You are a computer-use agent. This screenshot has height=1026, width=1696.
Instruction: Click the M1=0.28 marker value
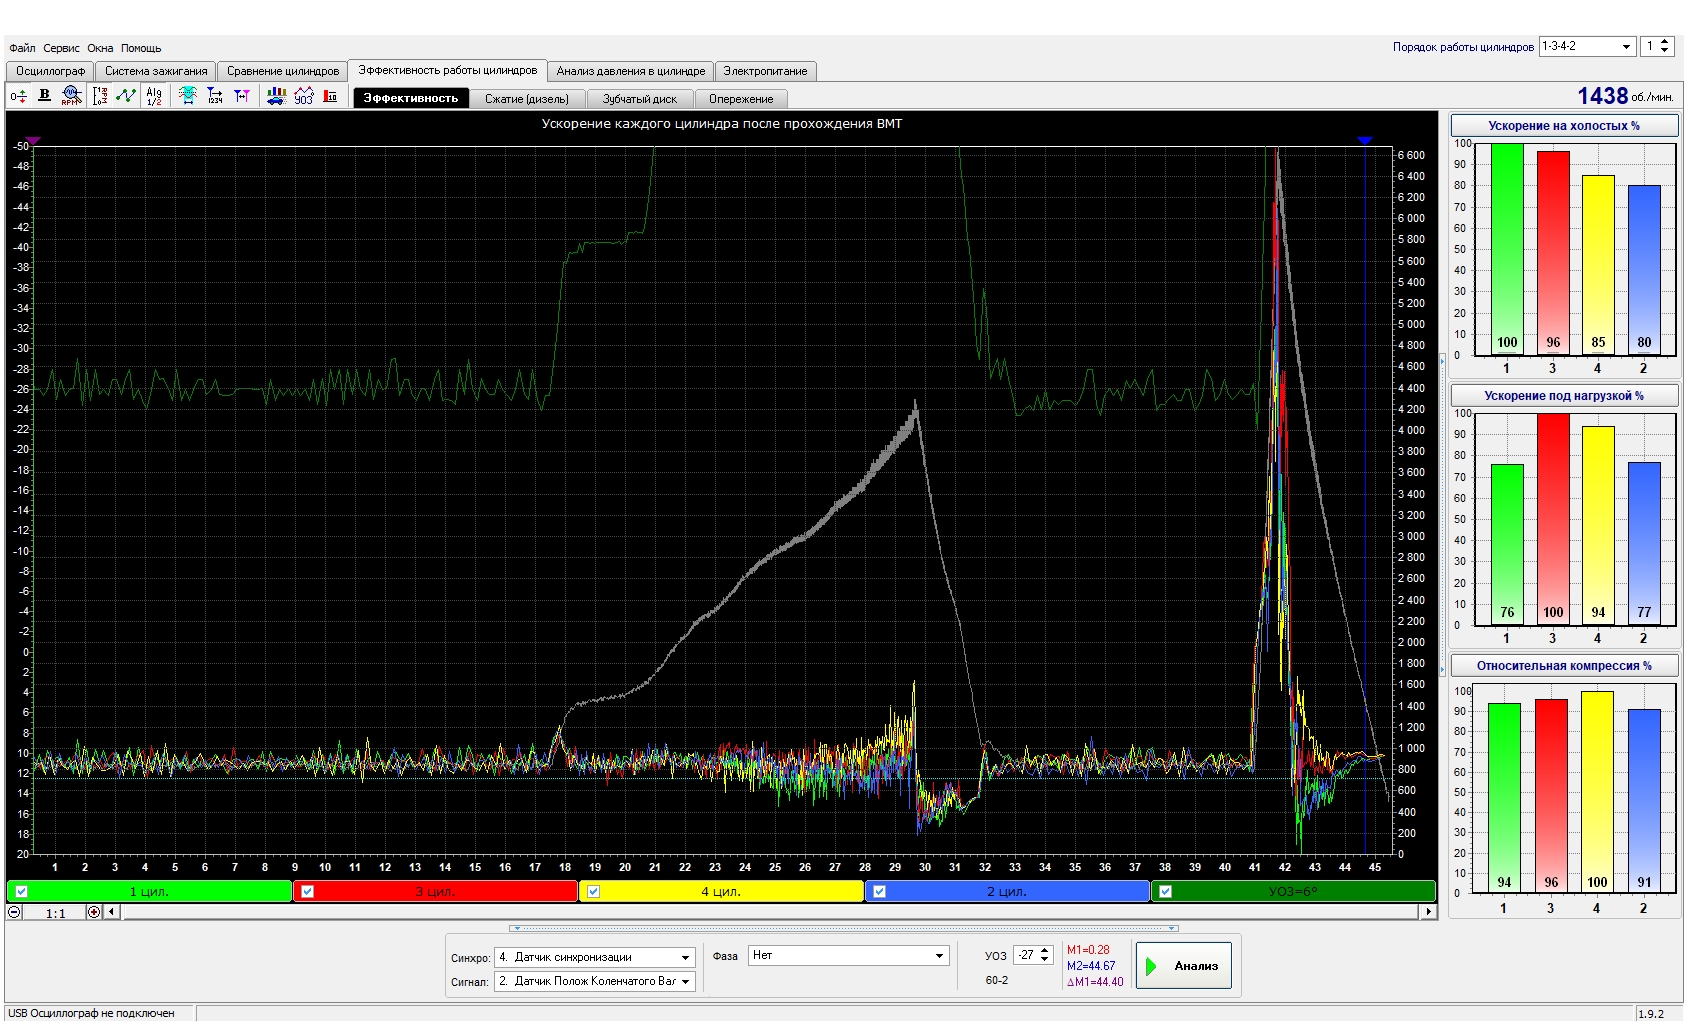click(x=1088, y=950)
